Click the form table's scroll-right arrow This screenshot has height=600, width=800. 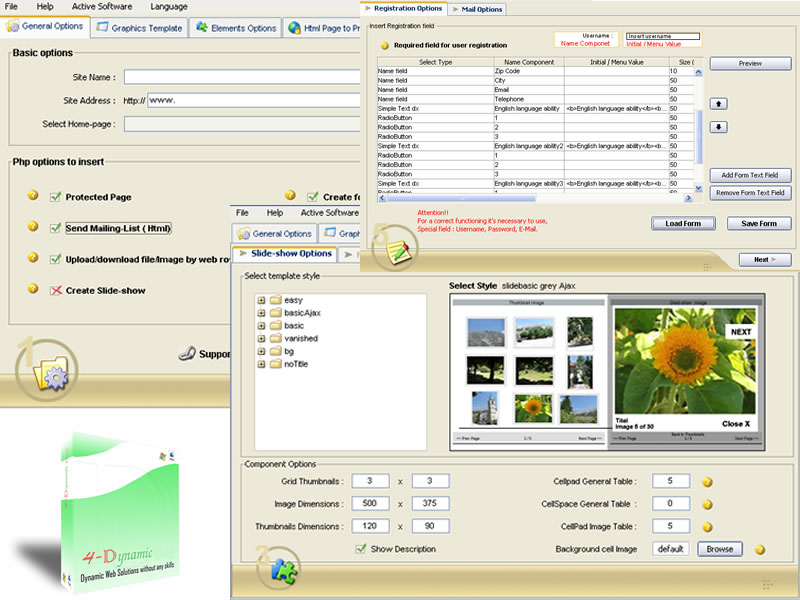coord(688,198)
